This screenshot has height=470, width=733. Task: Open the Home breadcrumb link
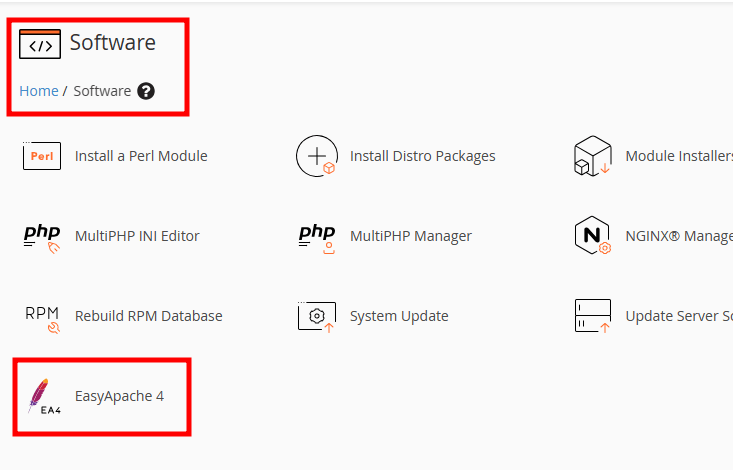39,91
